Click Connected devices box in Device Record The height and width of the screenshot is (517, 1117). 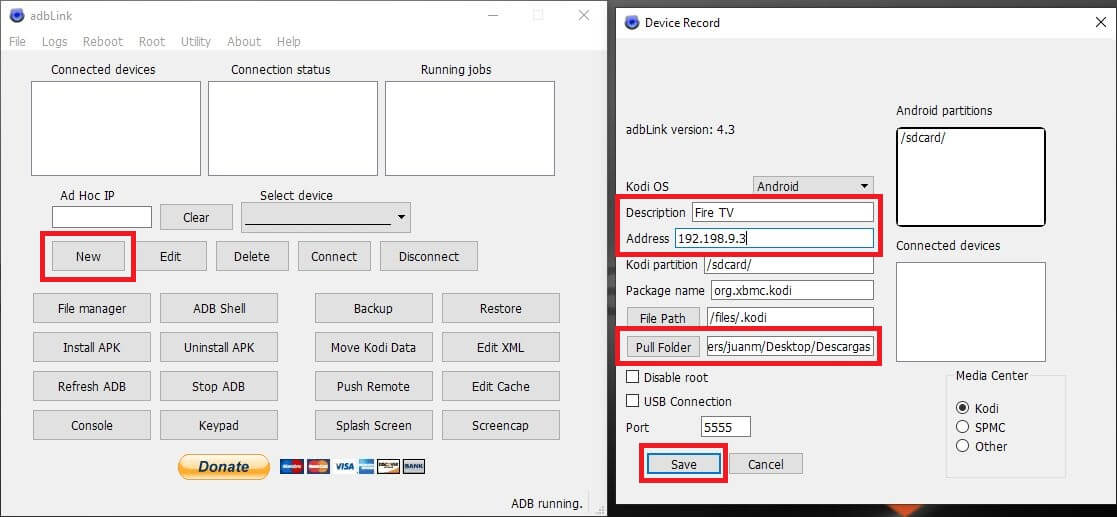971,312
